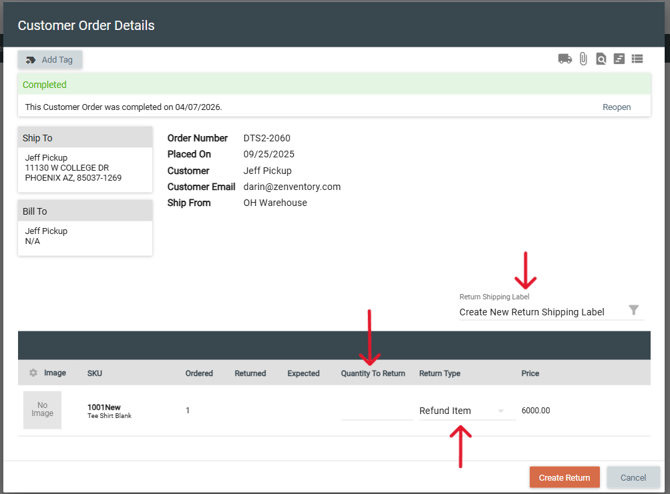The image size is (670, 494).
Task: Click the Image column header
Action: (55, 373)
